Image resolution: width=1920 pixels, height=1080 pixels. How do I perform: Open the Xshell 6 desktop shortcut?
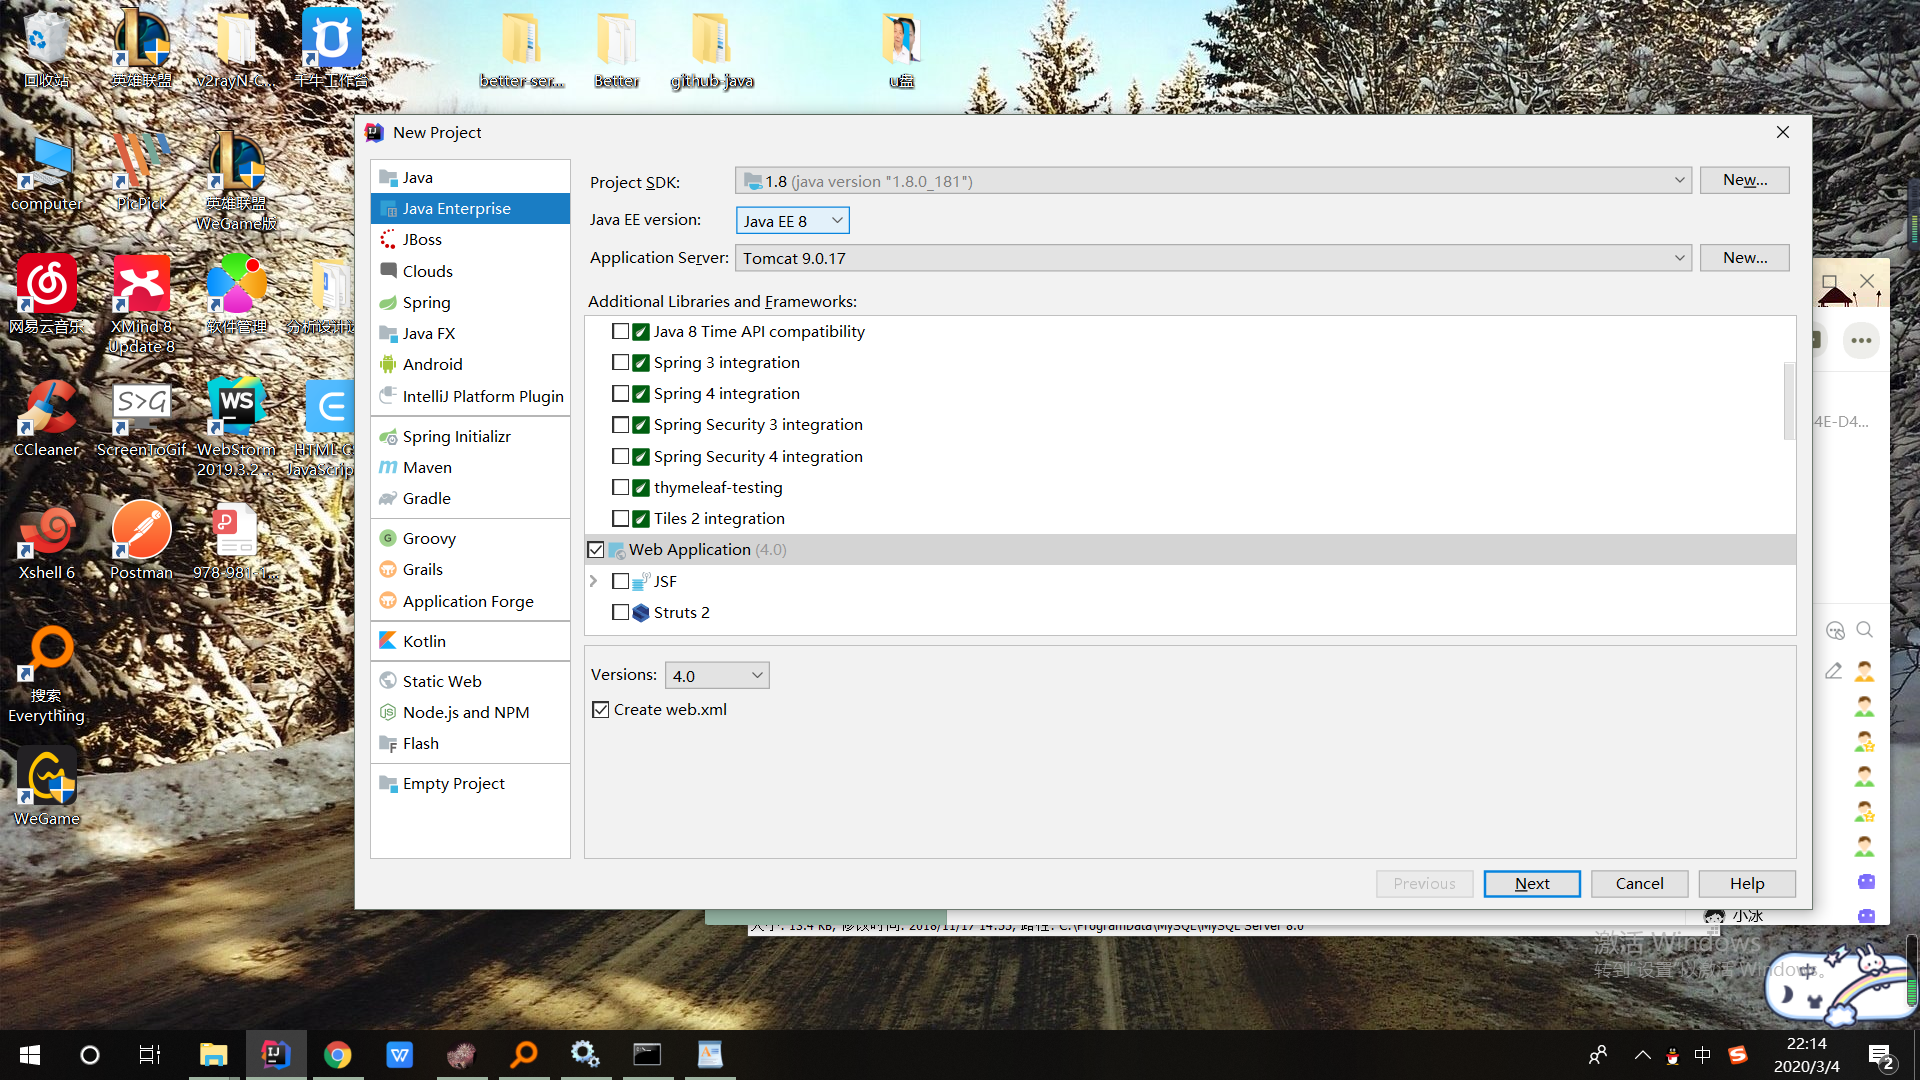47,541
